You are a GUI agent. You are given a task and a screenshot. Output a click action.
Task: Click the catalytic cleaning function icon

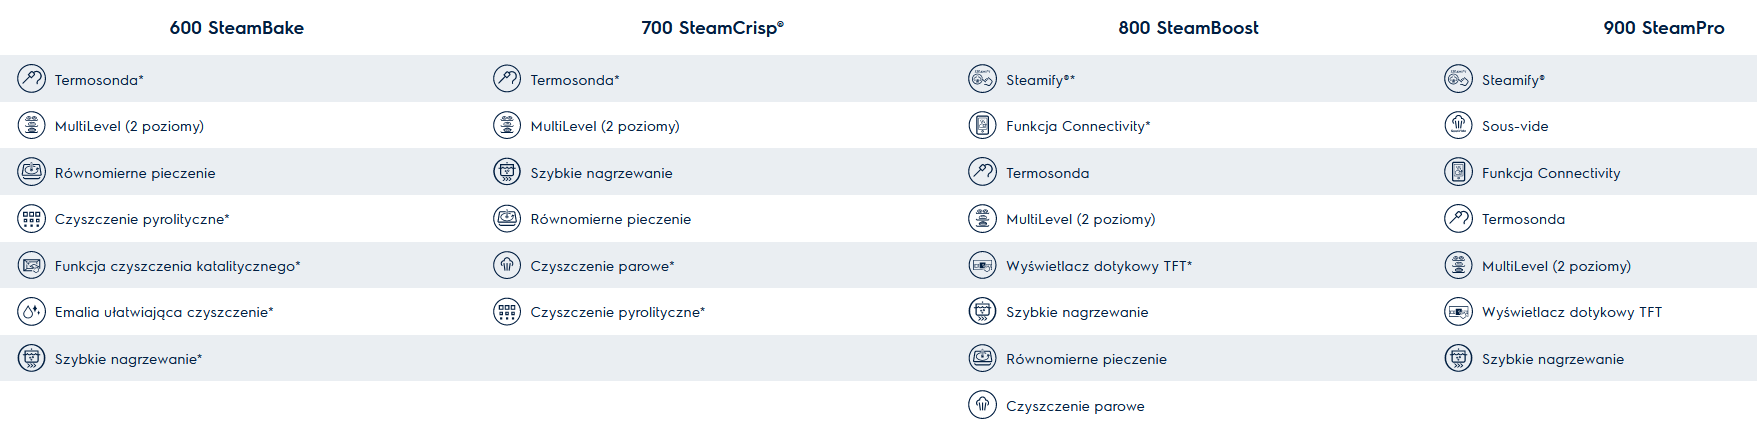click(x=32, y=266)
